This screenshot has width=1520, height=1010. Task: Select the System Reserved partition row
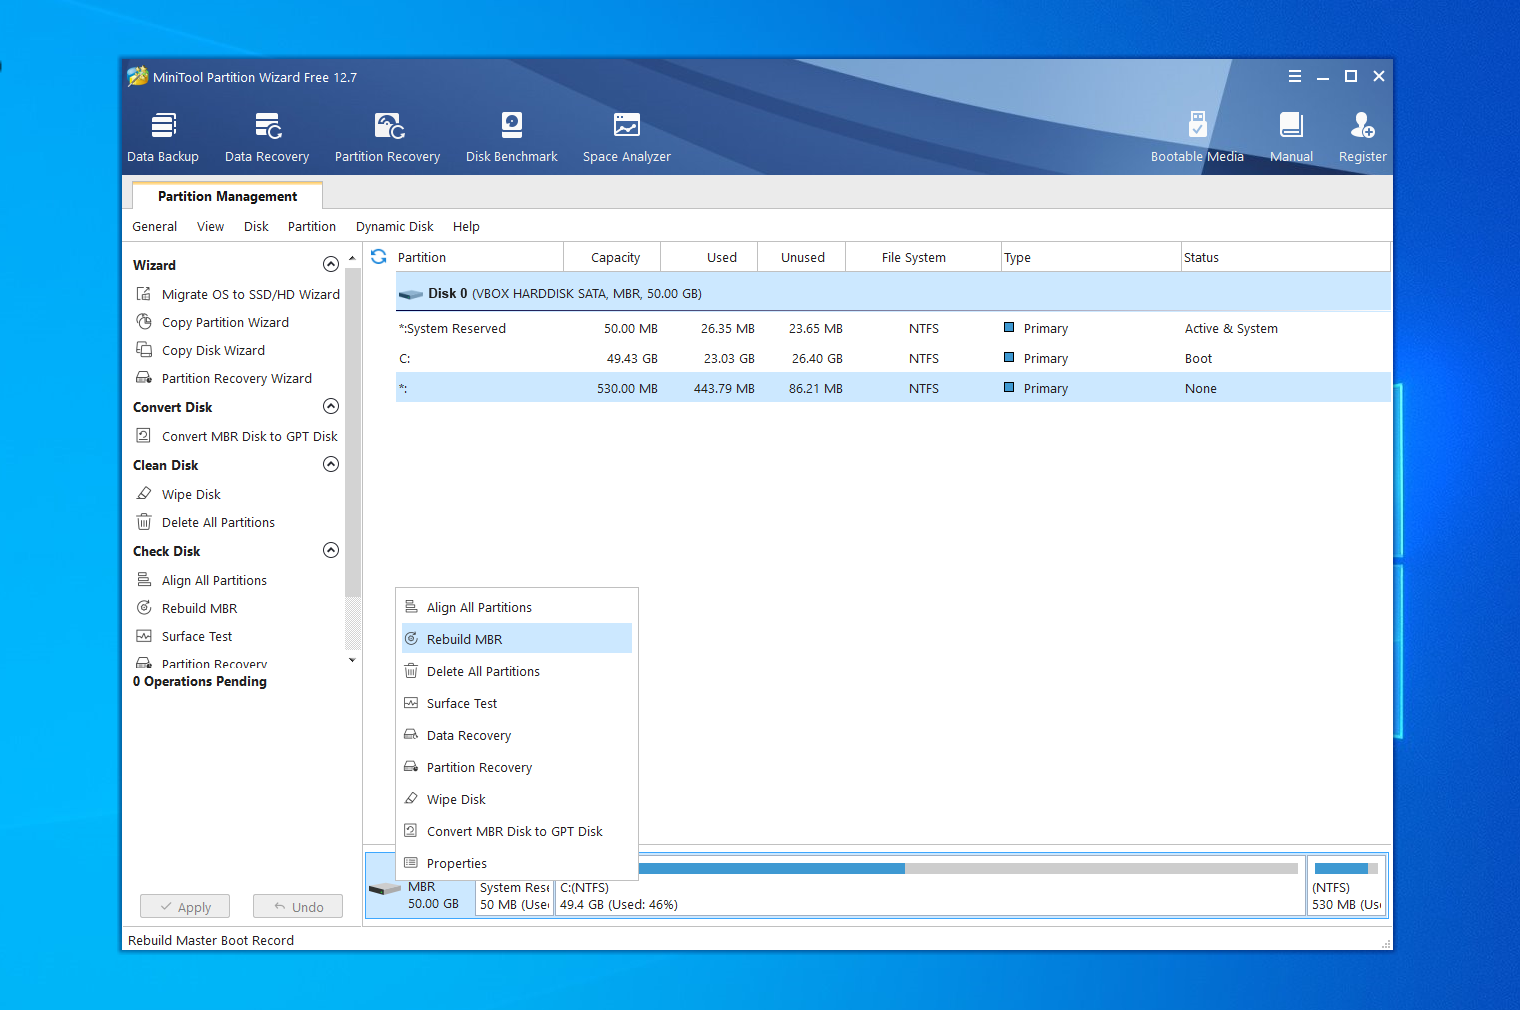coord(893,328)
